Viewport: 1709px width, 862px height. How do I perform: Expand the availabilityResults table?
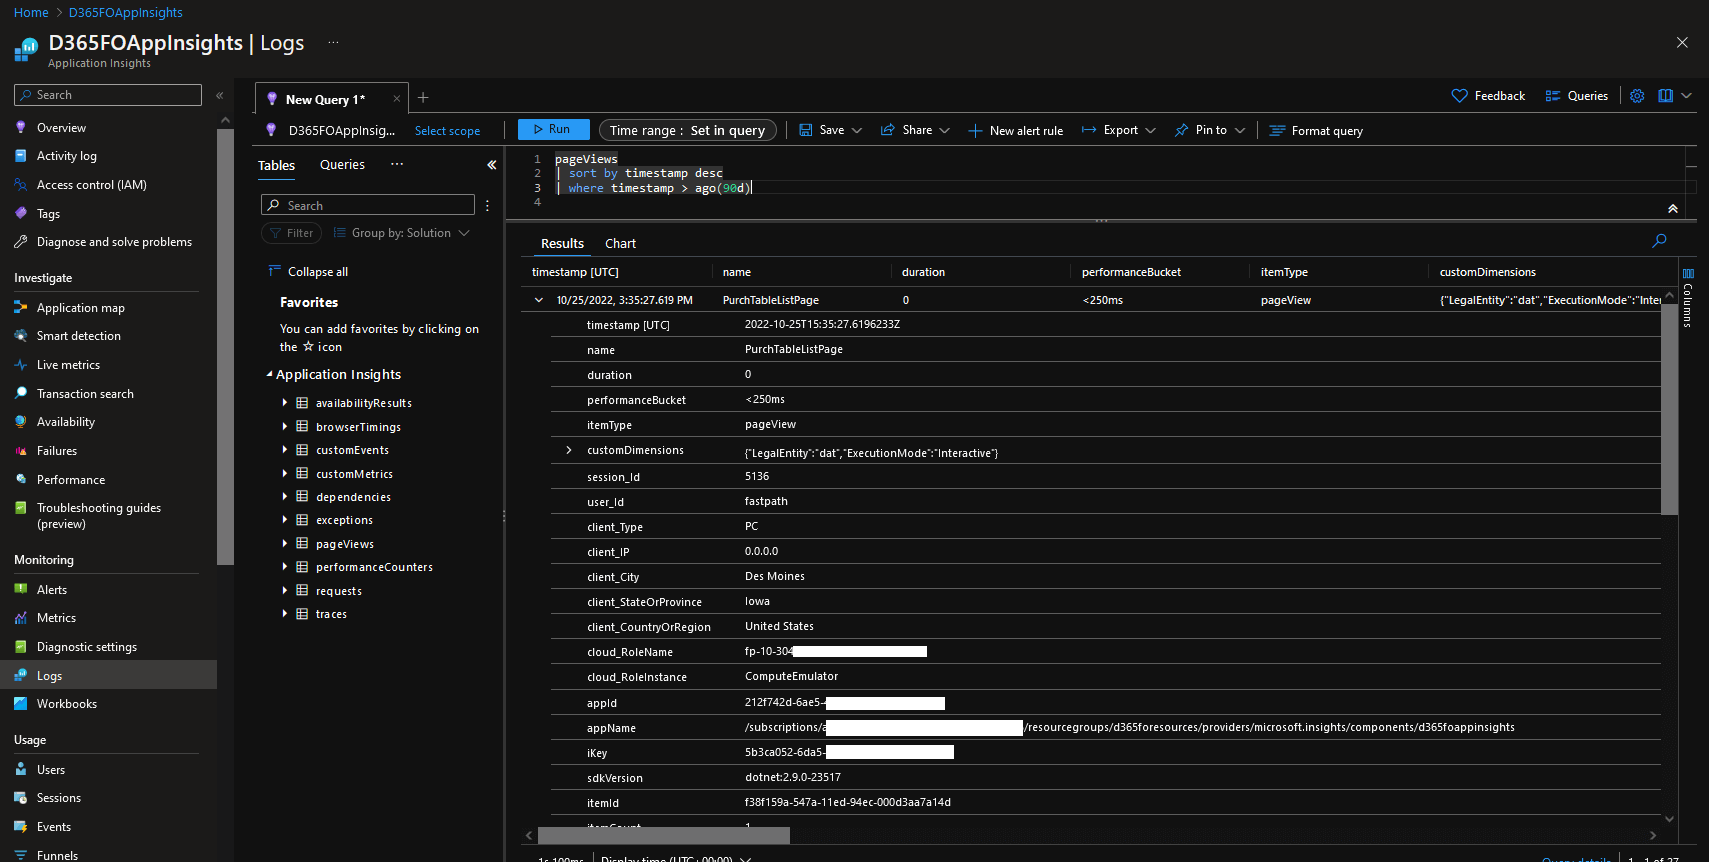tap(285, 403)
